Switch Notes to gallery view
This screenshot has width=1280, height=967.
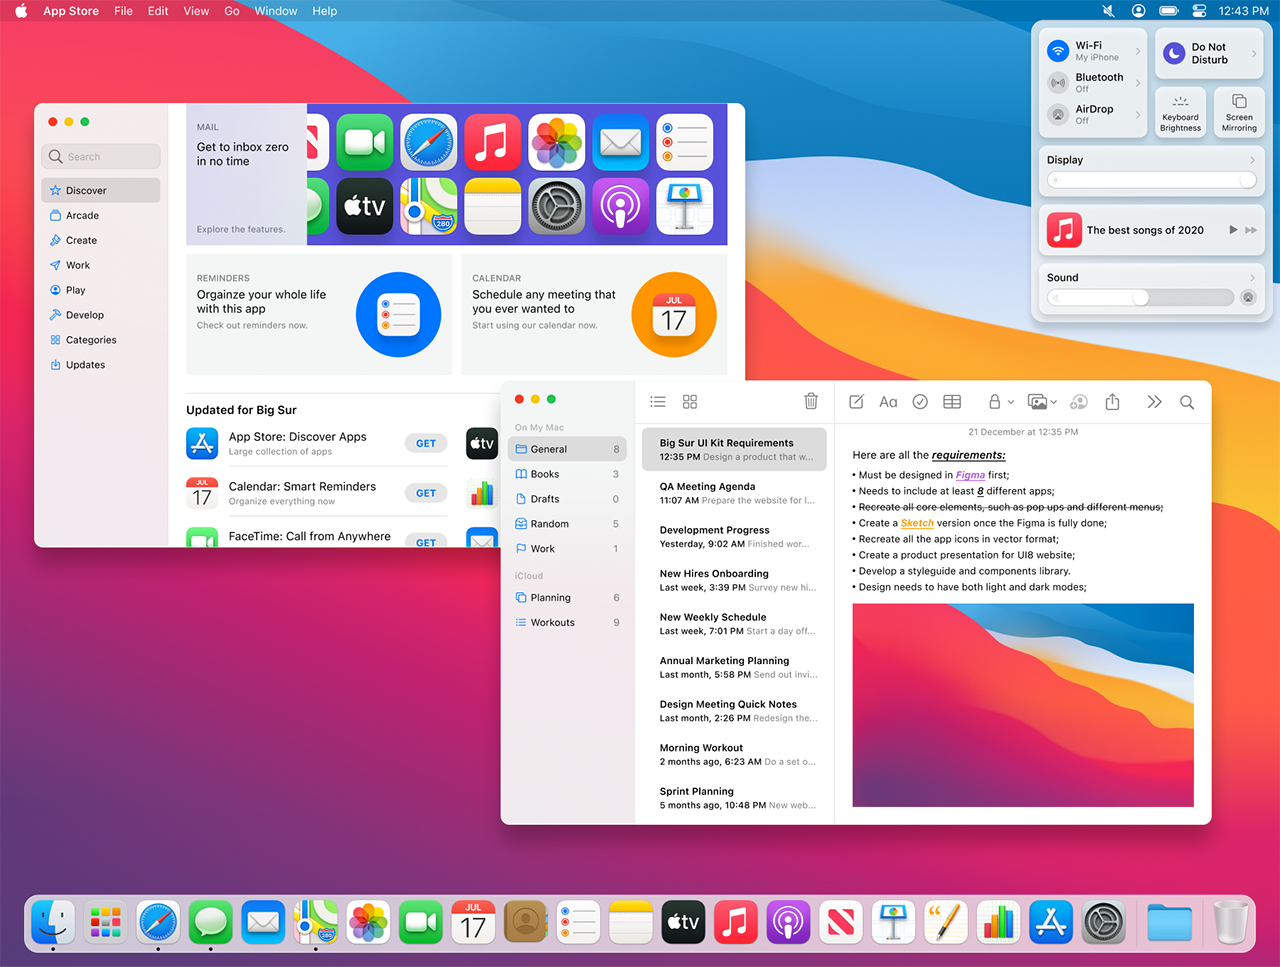pos(690,402)
